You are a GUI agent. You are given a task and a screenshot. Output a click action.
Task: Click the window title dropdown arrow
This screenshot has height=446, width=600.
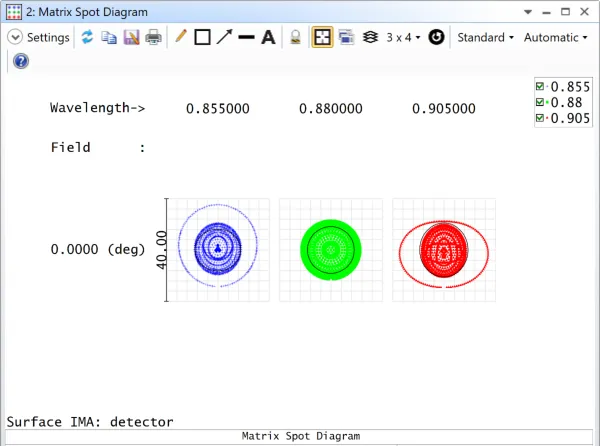528,12
